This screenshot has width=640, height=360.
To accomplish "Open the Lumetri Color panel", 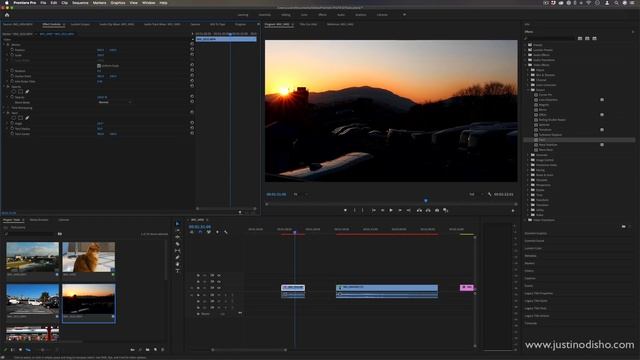I will pos(533,248).
